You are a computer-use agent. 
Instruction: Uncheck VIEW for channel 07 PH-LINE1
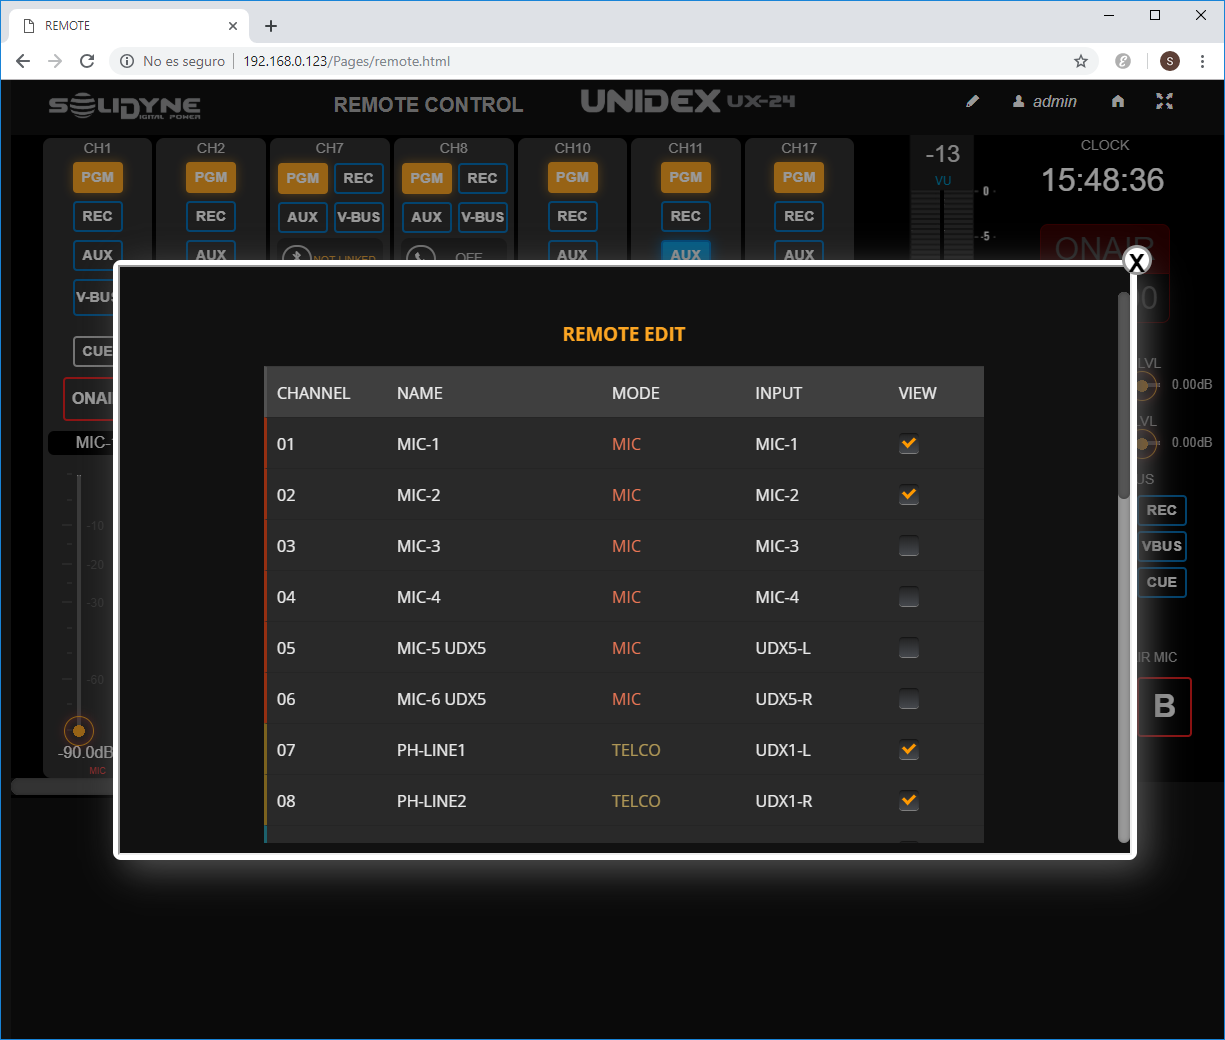pos(908,749)
